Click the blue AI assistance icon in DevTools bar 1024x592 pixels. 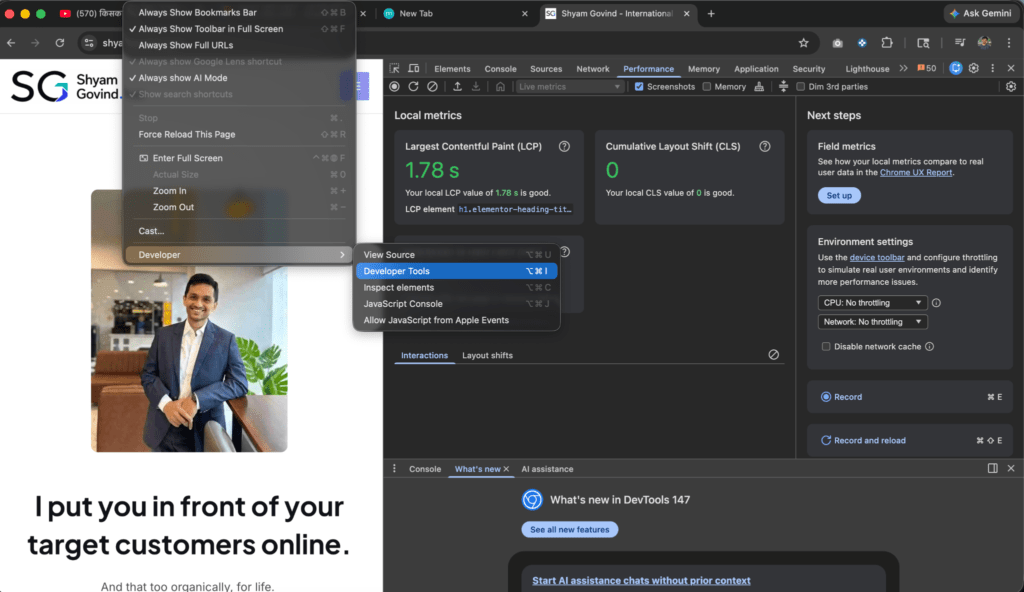click(955, 68)
